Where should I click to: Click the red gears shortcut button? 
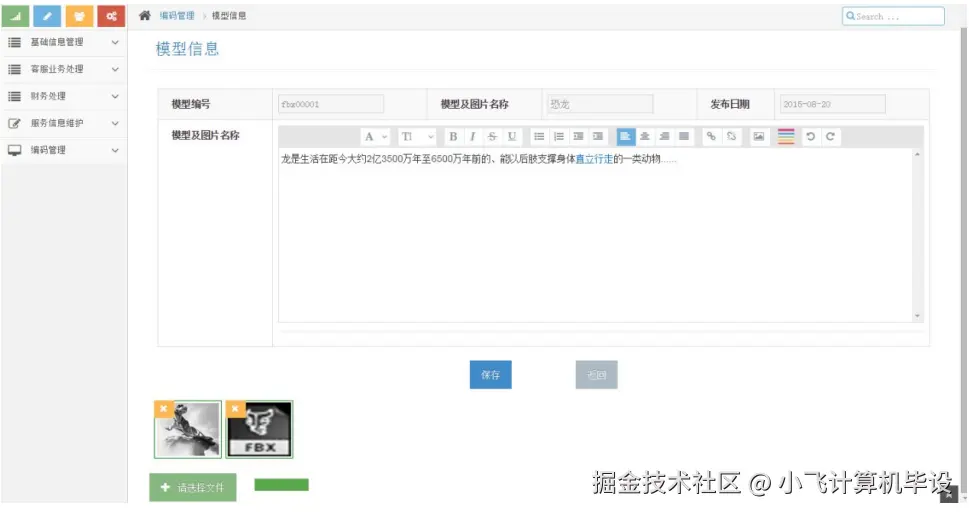click(111, 16)
